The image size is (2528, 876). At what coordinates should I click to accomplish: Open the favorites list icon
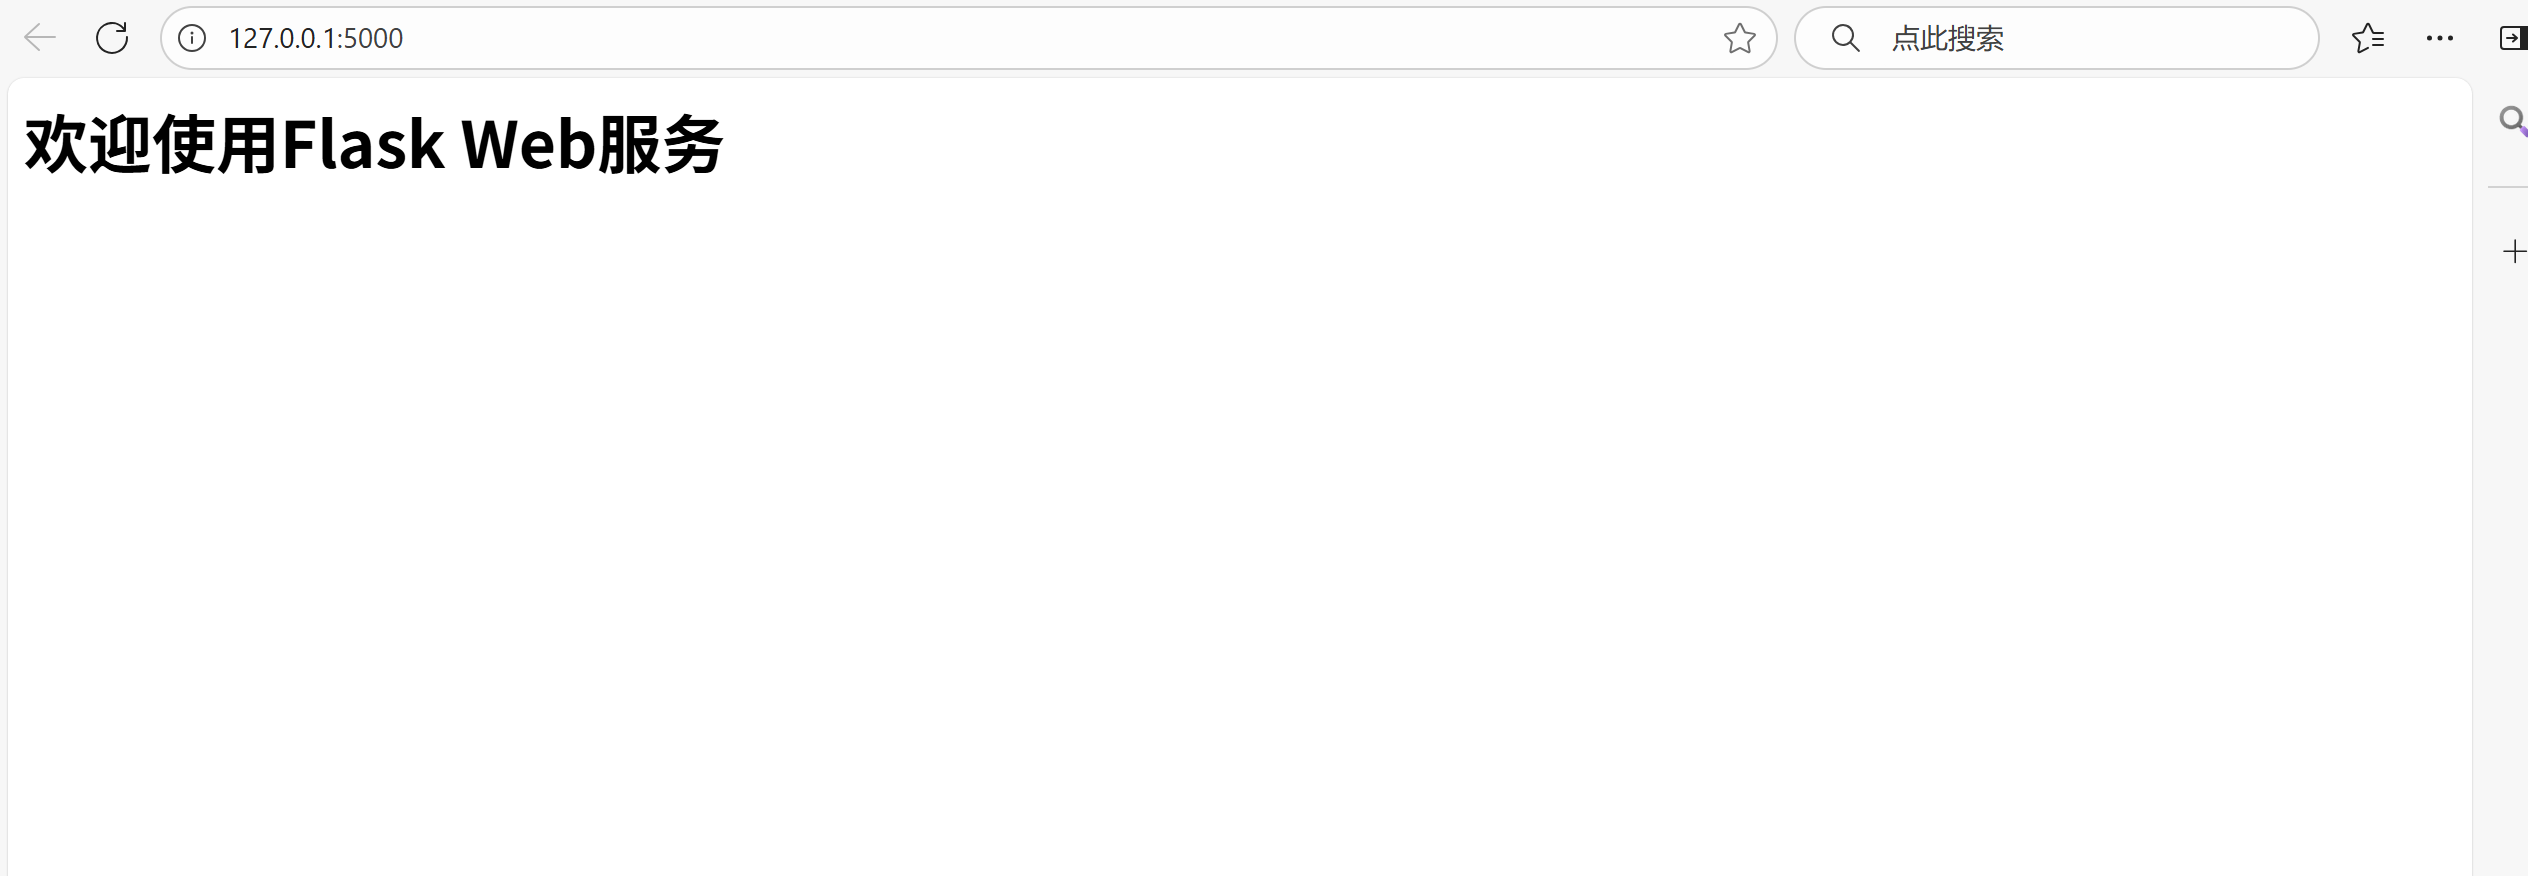pyautogui.click(x=2368, y=38)
